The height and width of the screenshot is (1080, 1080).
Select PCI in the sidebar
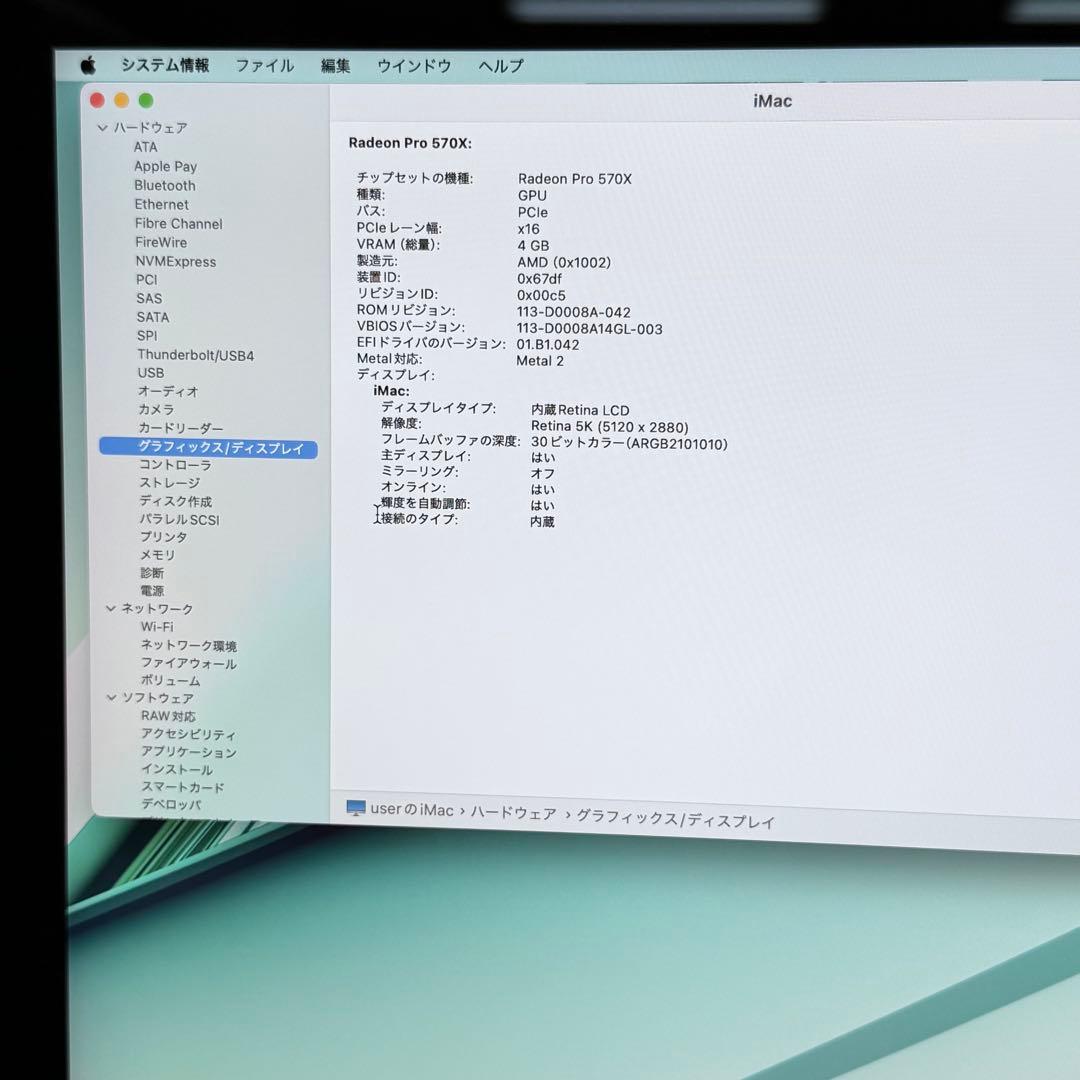tap(147, 280)
